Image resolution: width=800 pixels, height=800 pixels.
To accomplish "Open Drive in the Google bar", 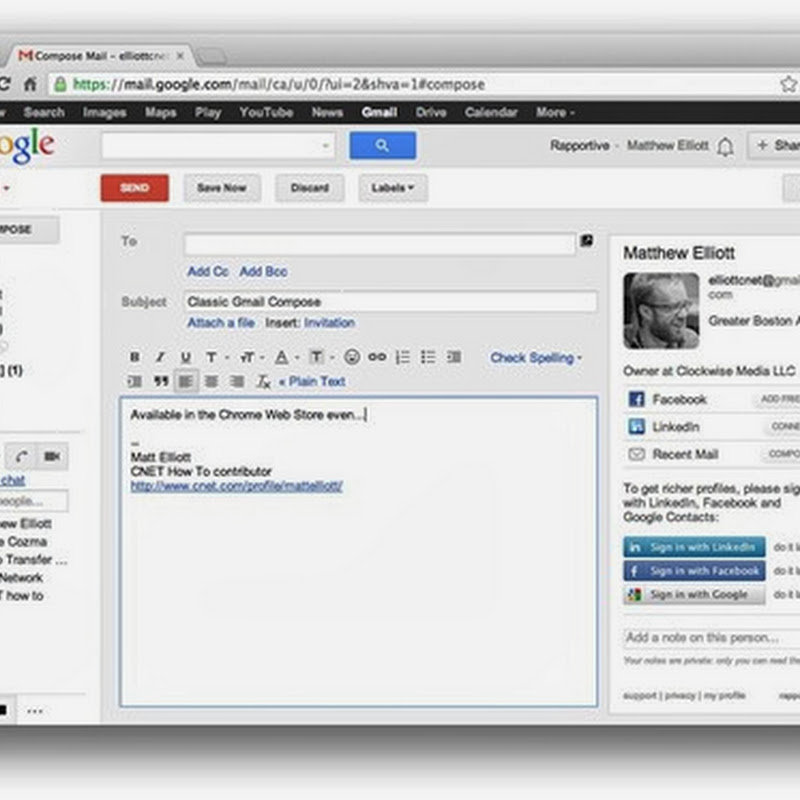I will click(431, 112).
